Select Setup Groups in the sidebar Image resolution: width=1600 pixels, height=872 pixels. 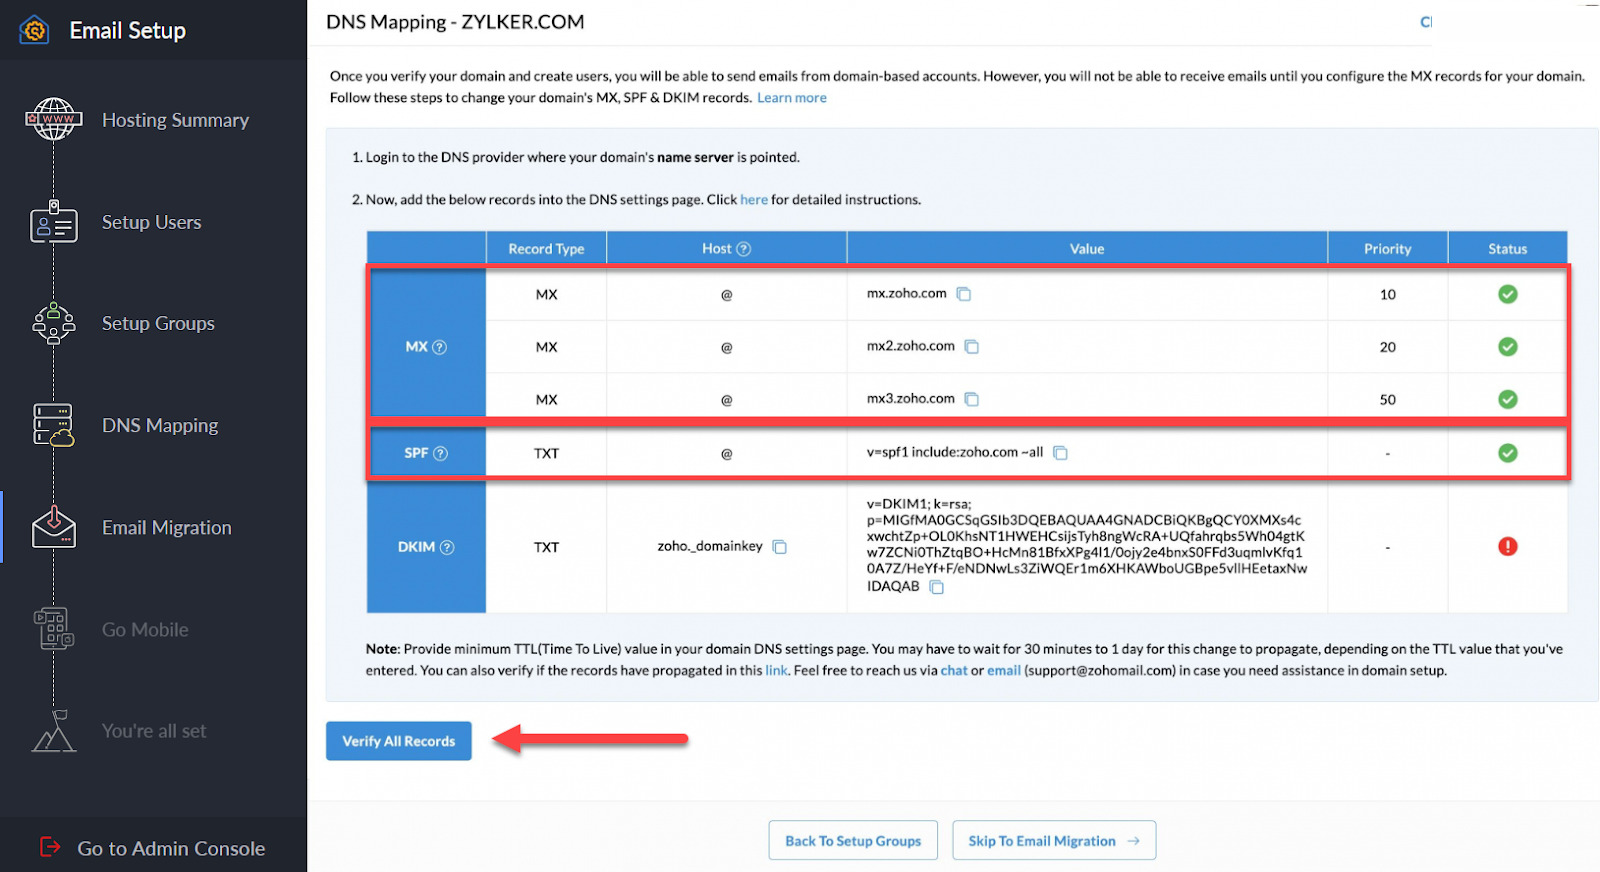pos(158,323)
